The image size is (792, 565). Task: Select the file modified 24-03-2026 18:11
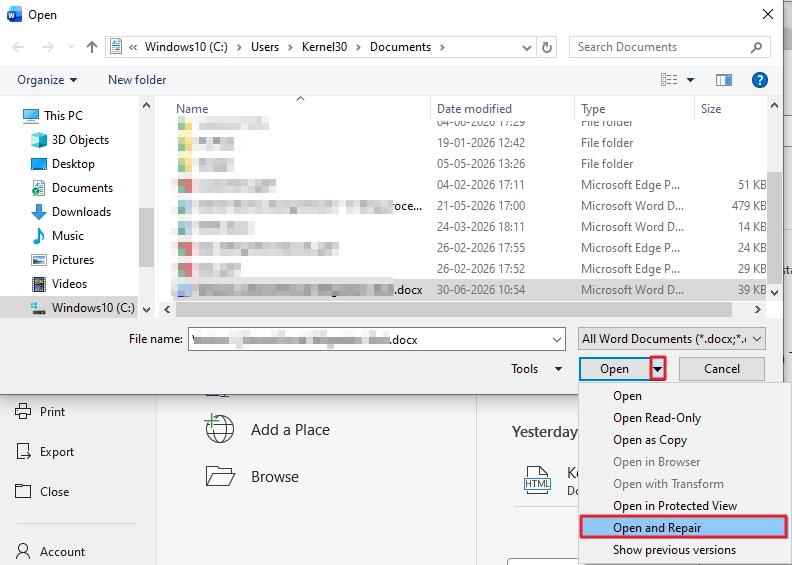470,227
